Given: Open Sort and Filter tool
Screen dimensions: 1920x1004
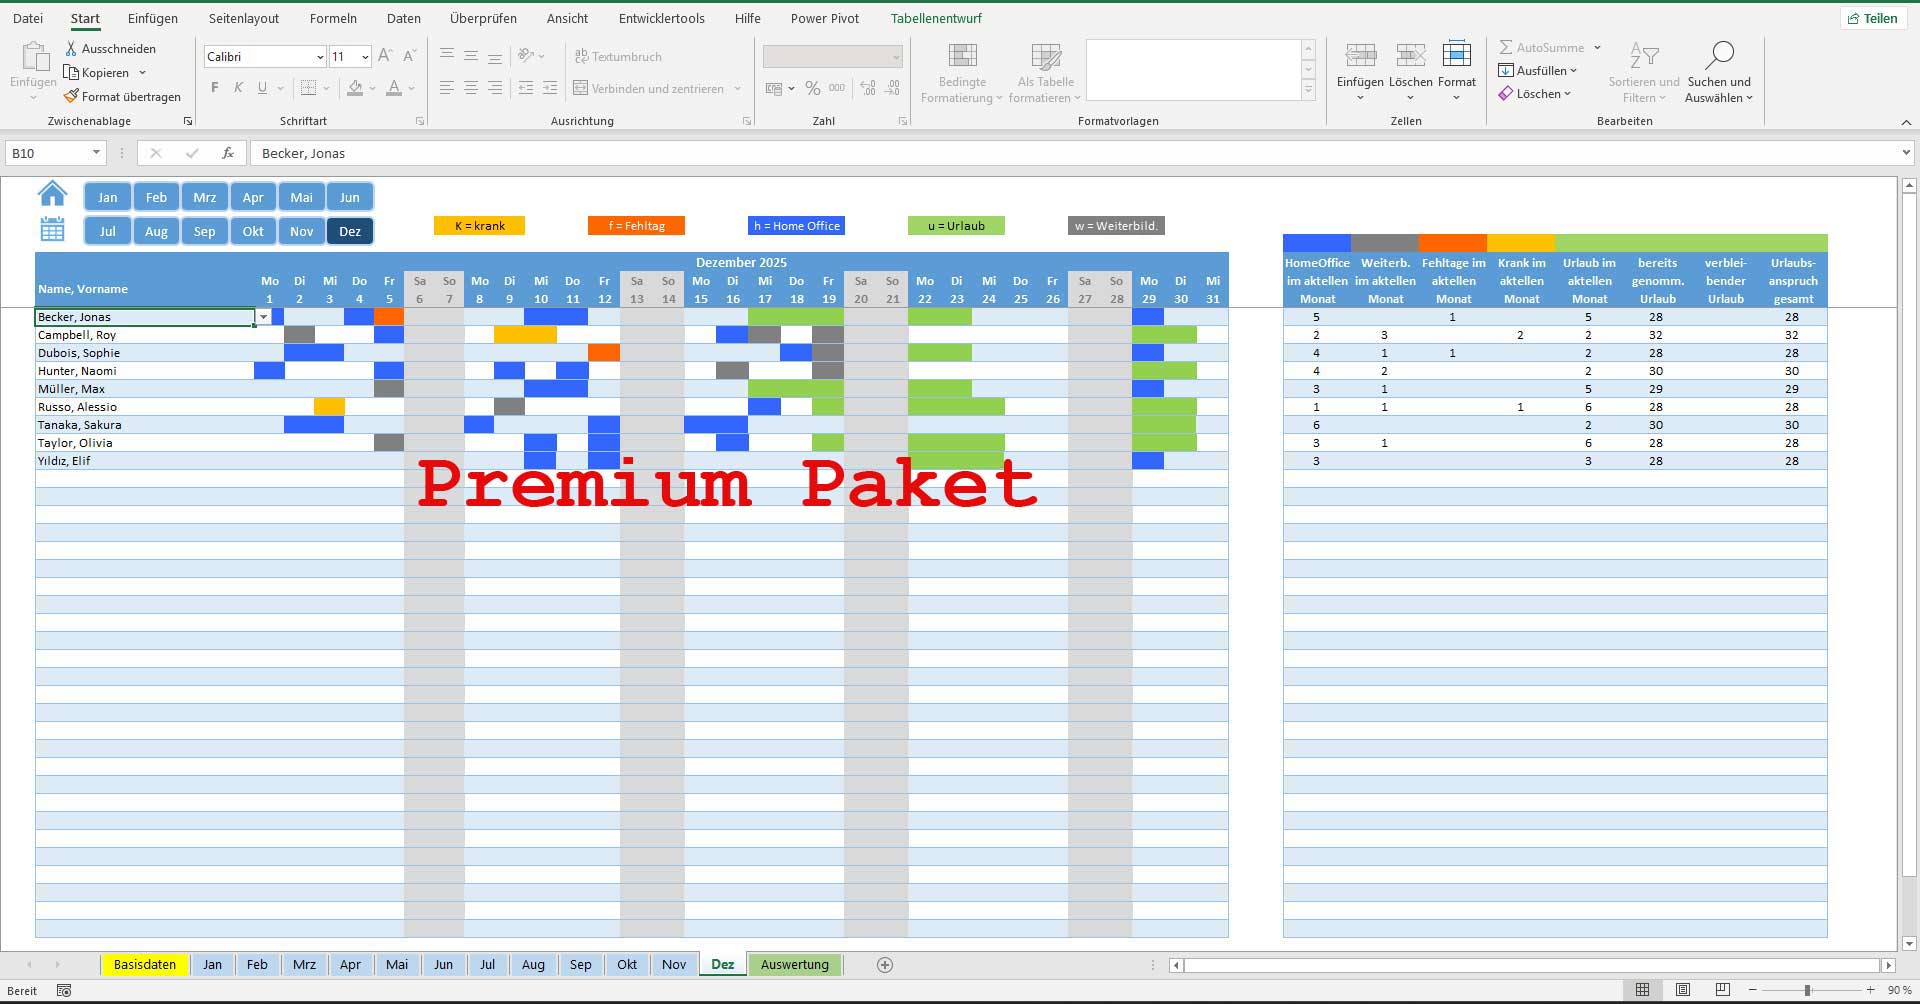Looking at the screenshot, I should [1643, 72].
